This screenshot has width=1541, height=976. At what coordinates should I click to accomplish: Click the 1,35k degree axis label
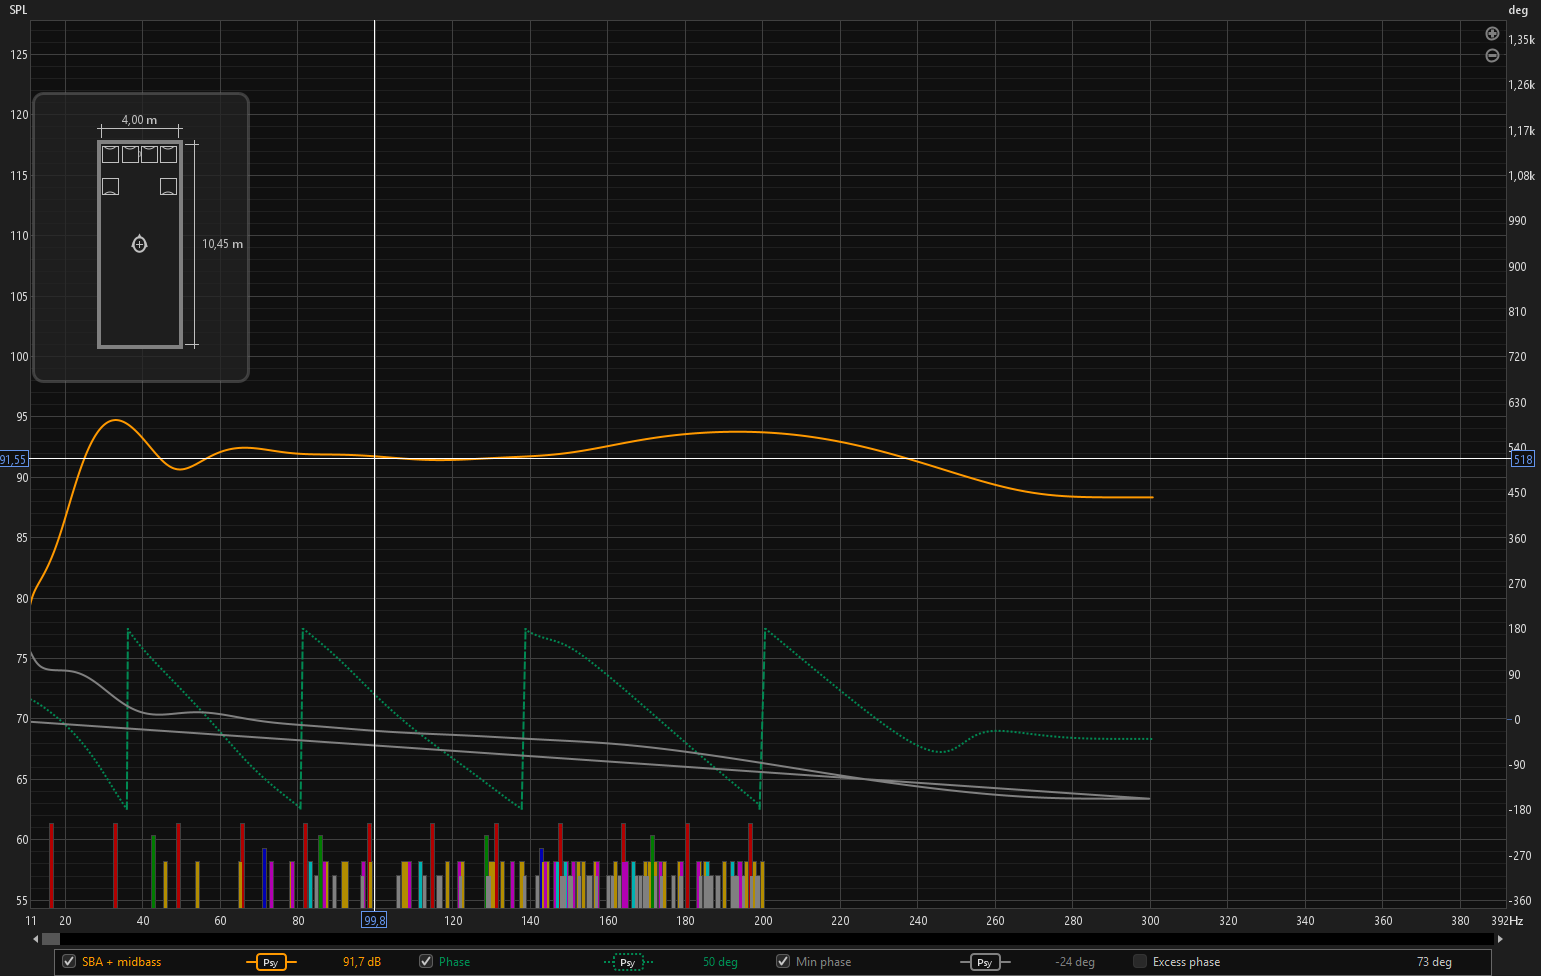pyautogui.click(x=1521, y=40)
